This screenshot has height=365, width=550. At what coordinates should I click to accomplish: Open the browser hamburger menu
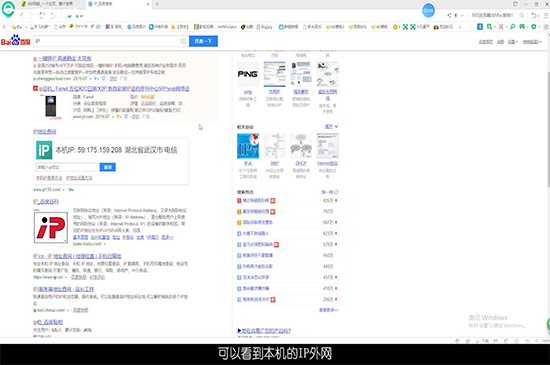(546, 15)
